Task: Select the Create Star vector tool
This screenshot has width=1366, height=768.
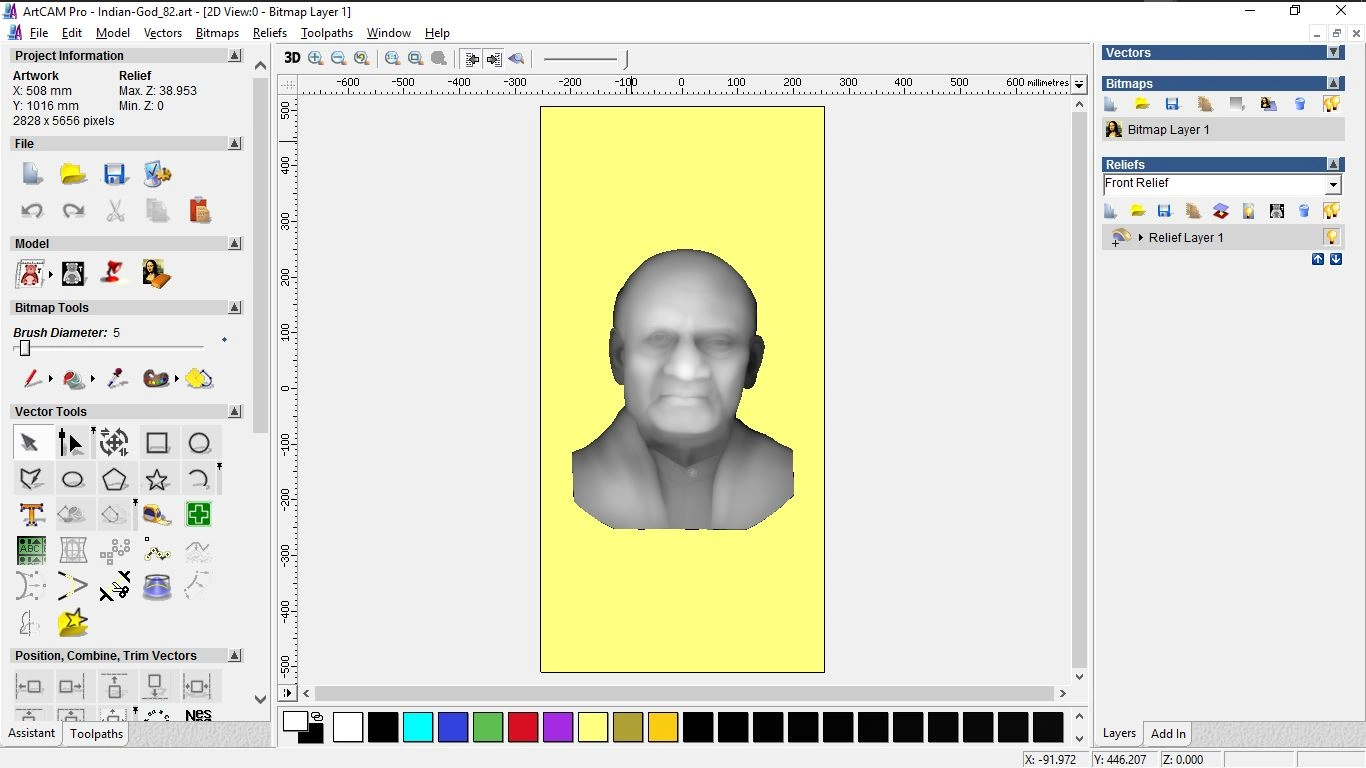Action: pyautogui.click(x=157, y=478)
